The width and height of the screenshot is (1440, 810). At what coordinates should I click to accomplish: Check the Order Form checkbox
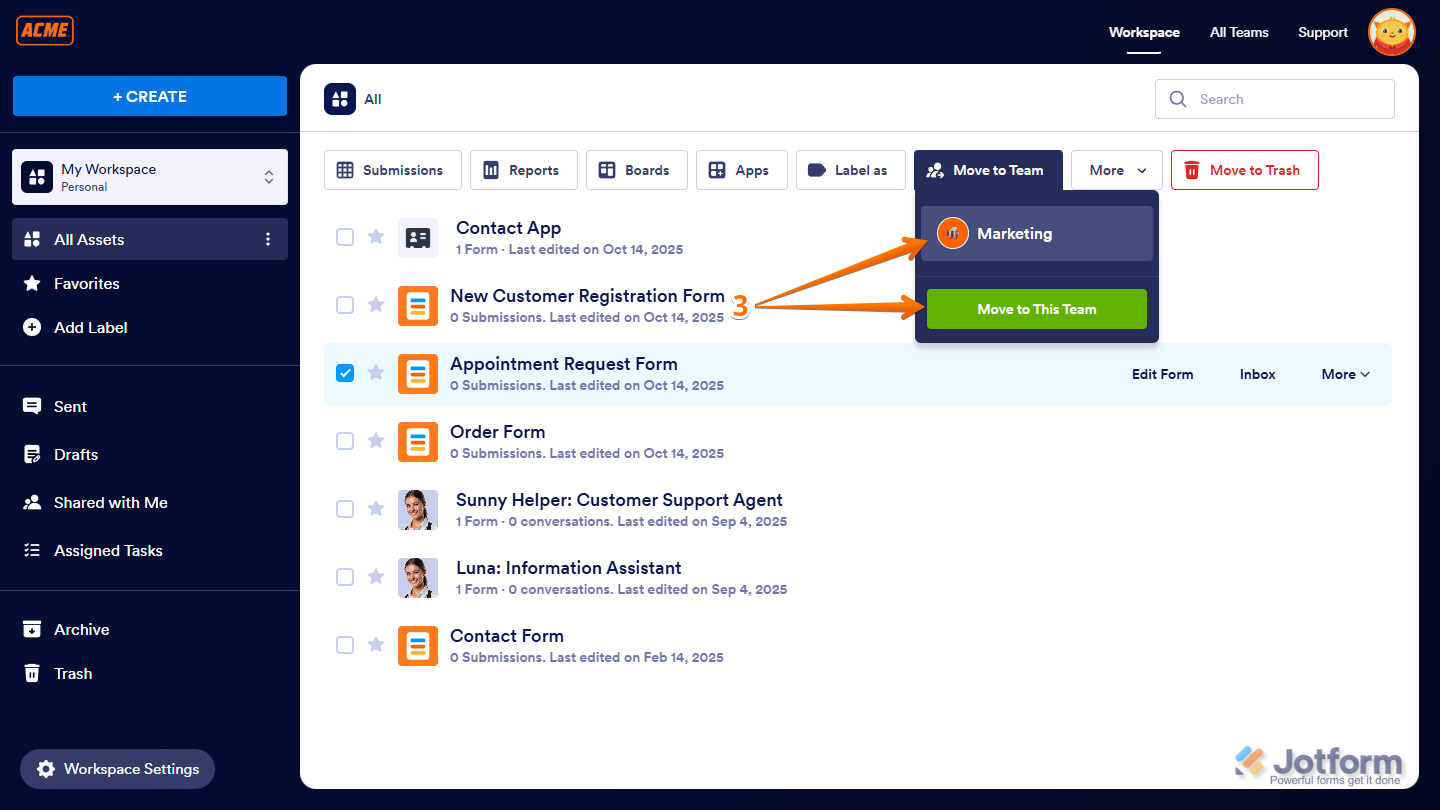(345, 440)
